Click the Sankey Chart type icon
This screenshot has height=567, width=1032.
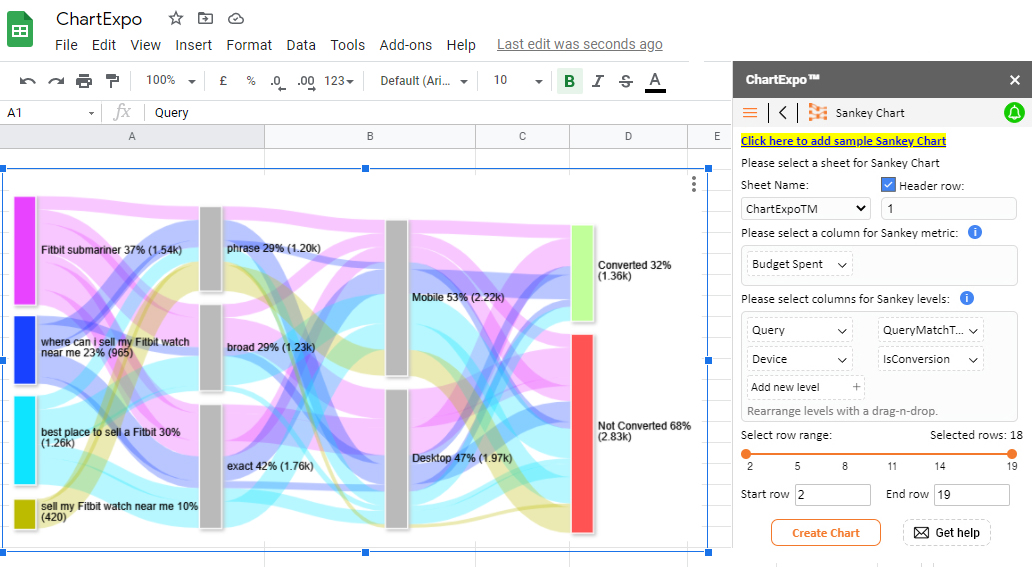[817, 113]
